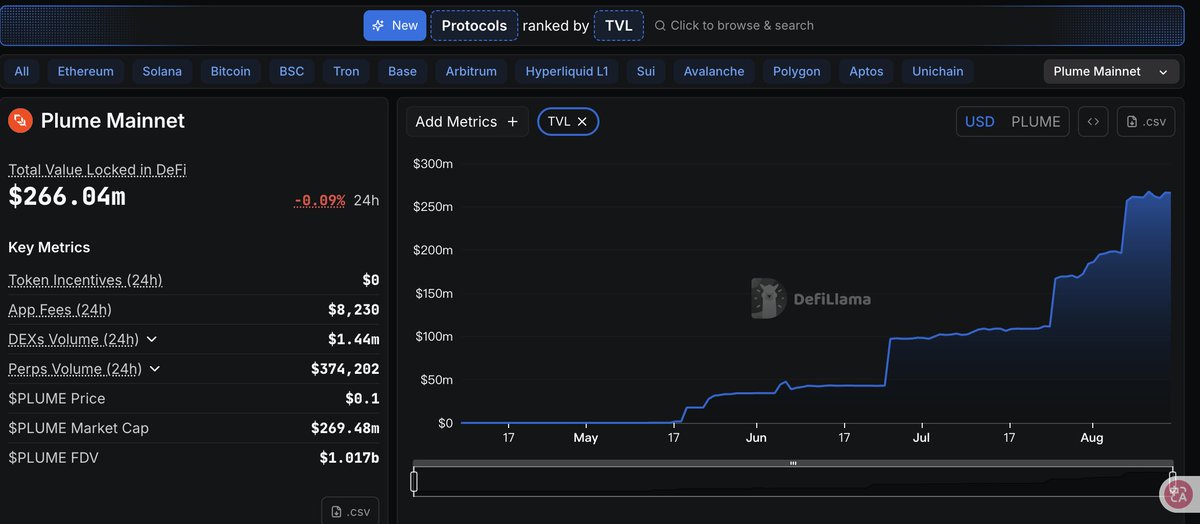Select the Avalanche chain filter
This screenshot has width=1200, height=524.
(x=714, y=71)
